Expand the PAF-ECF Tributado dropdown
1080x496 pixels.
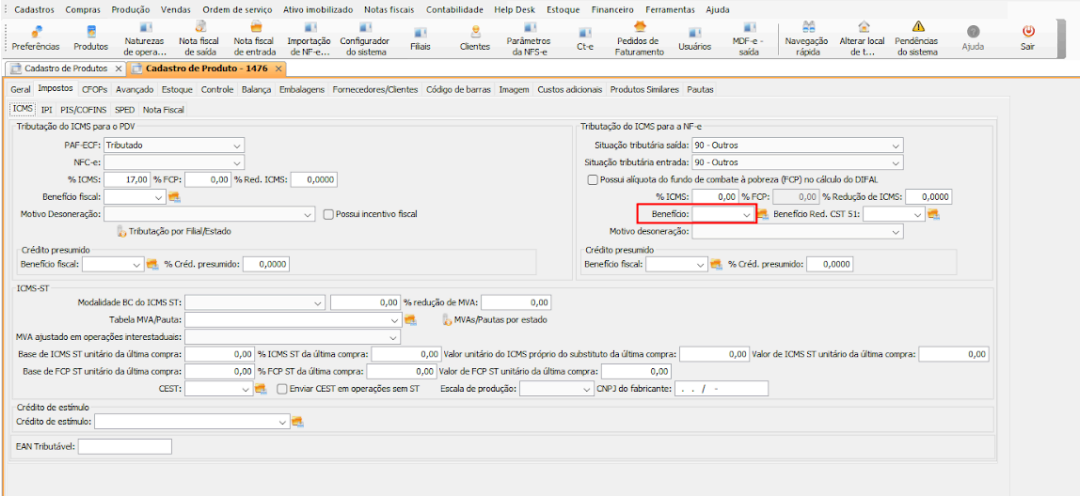click(x=237, y=145)
